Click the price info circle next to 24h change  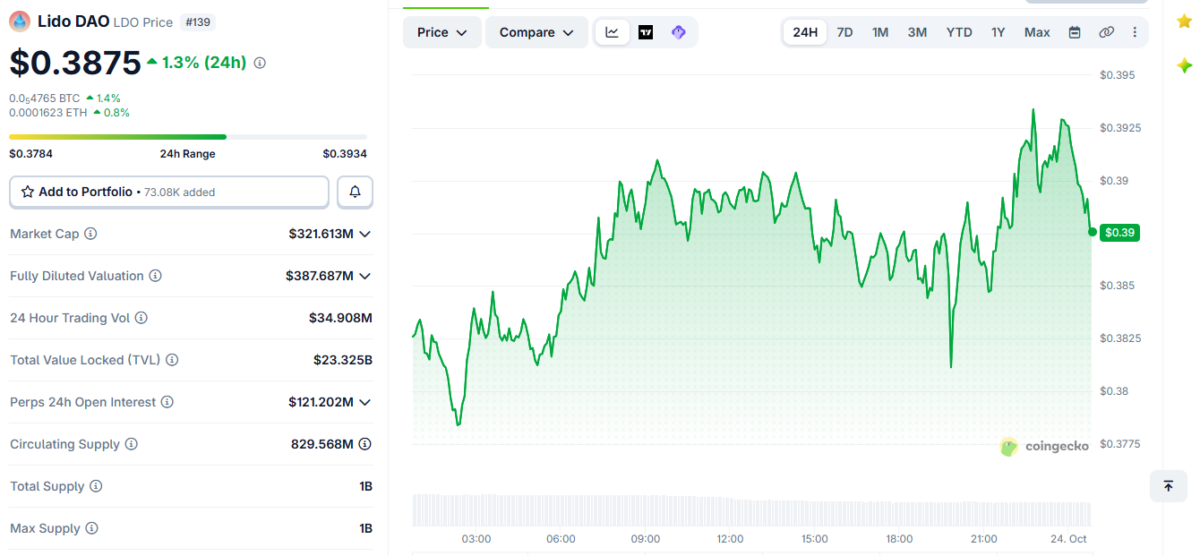(x=260, y=63)
